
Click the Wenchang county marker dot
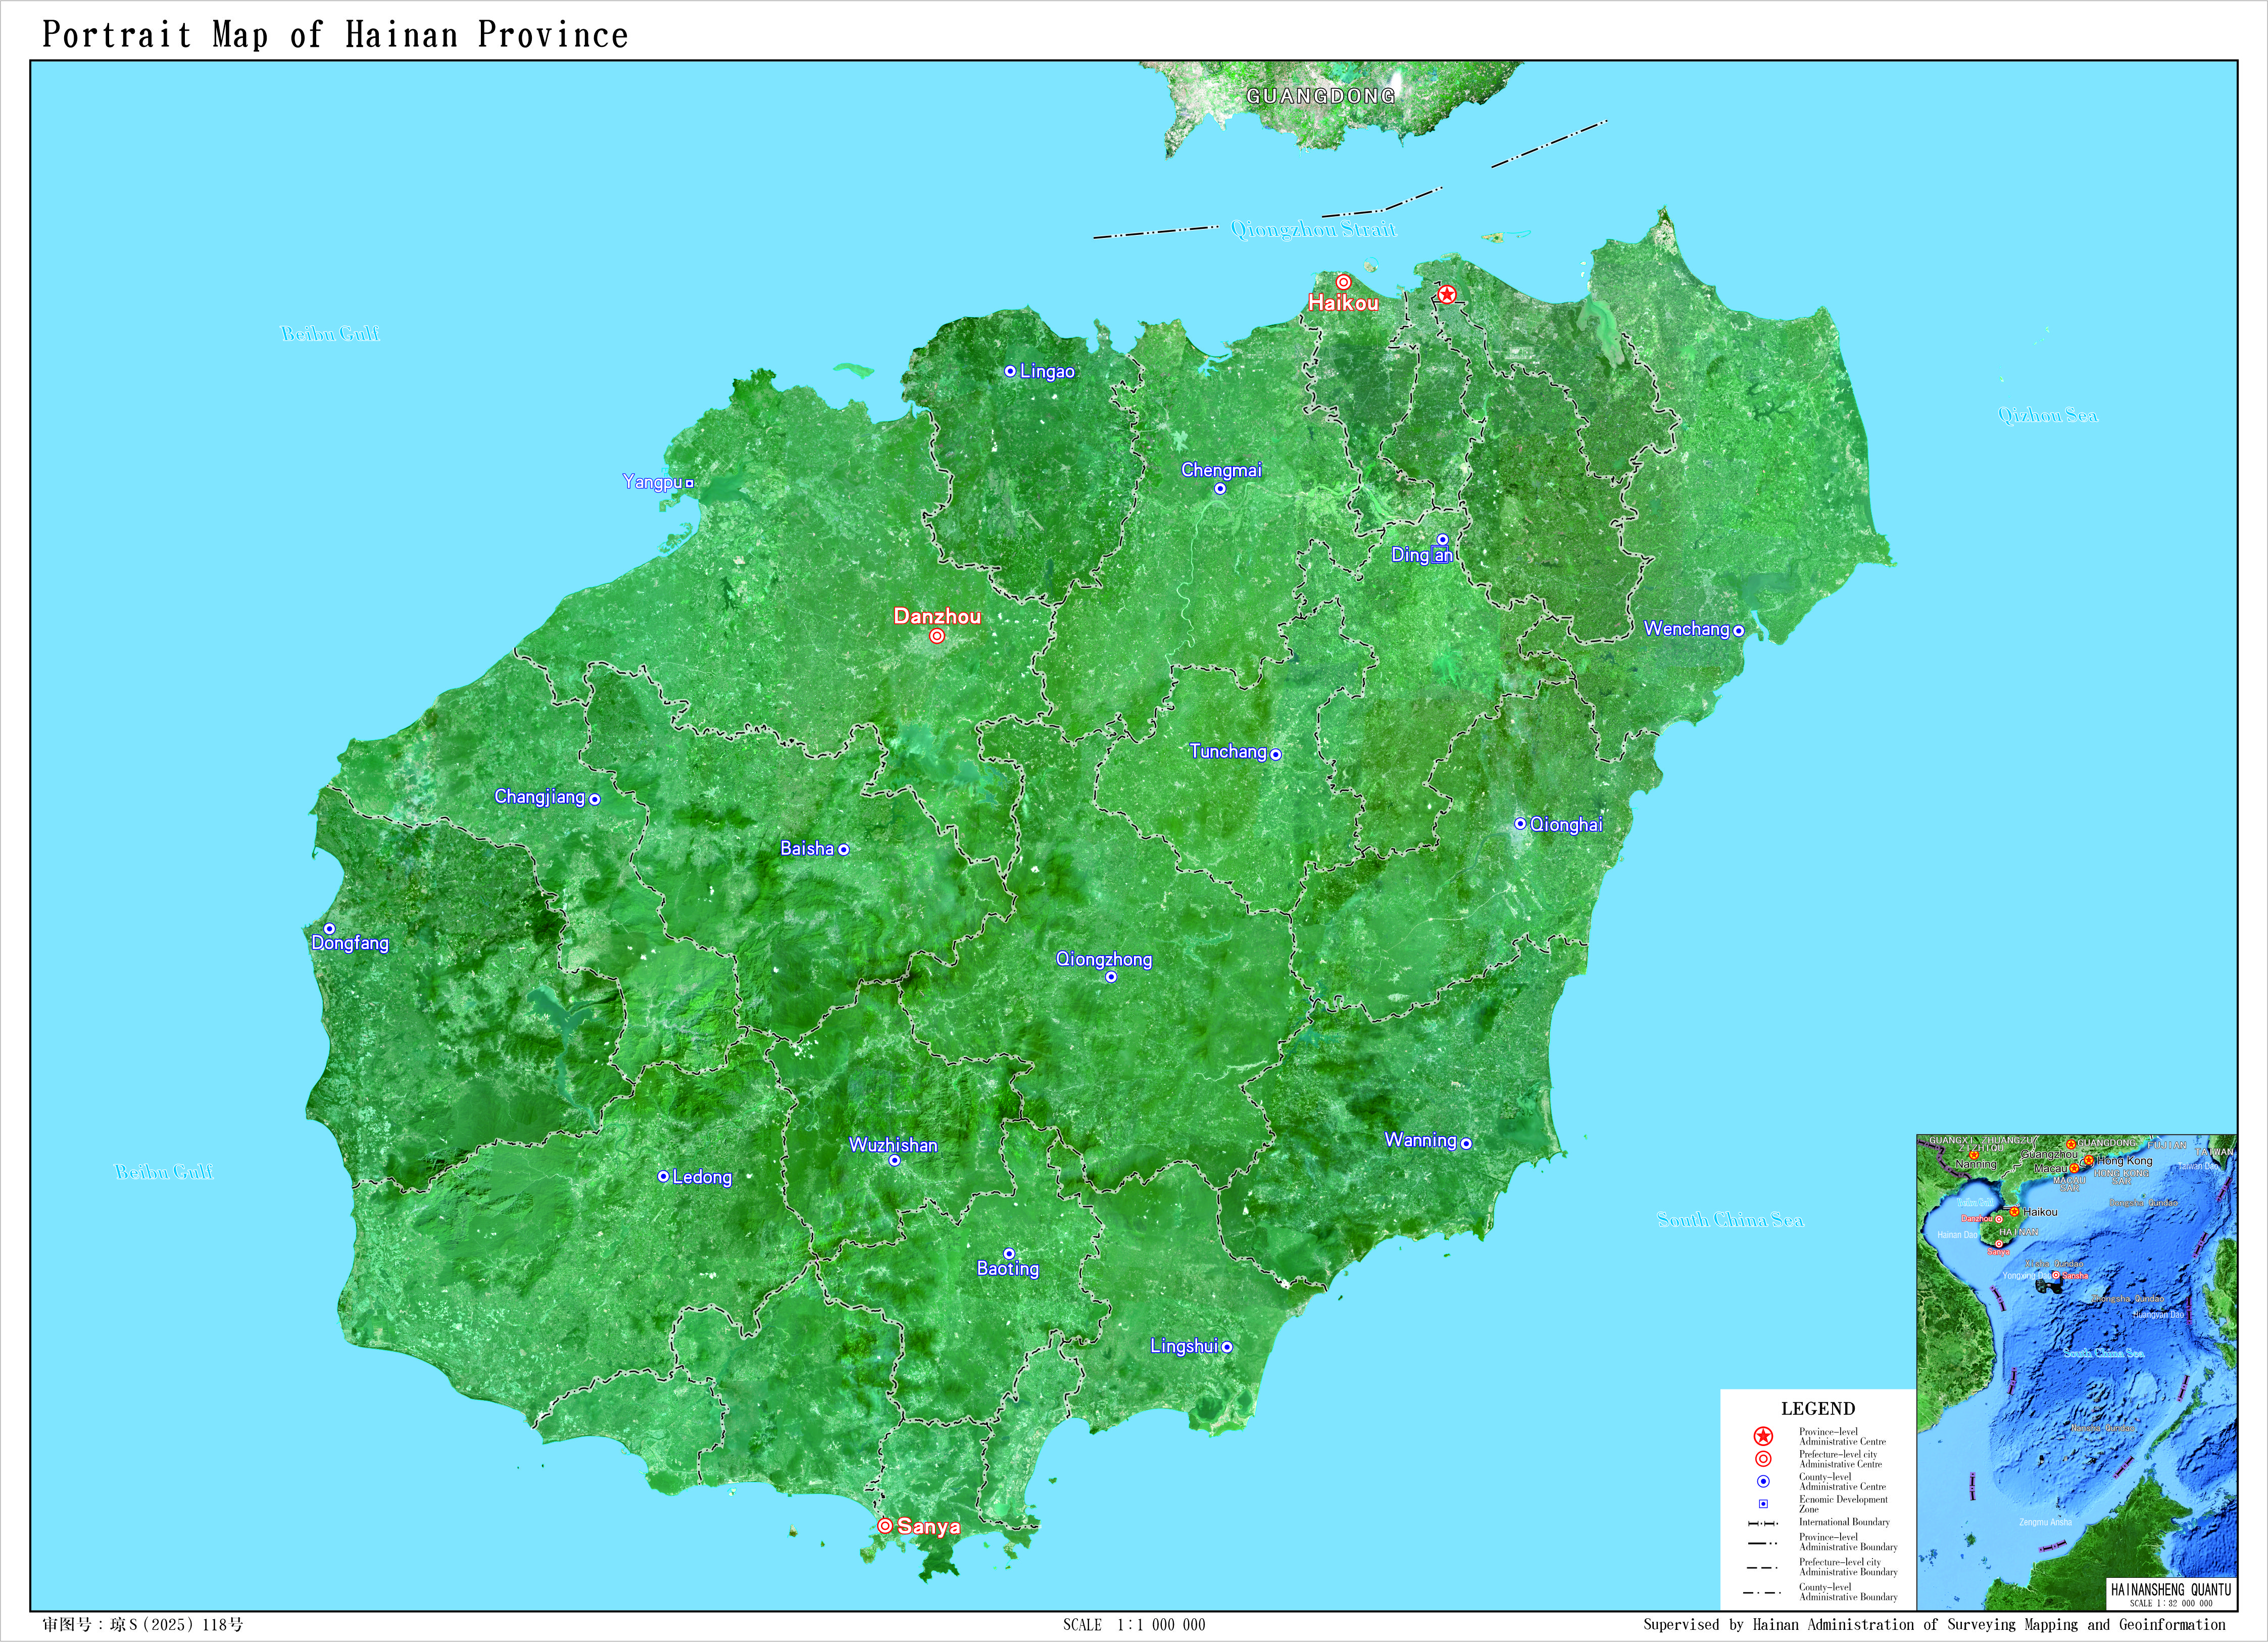[x=1738, y=631]
